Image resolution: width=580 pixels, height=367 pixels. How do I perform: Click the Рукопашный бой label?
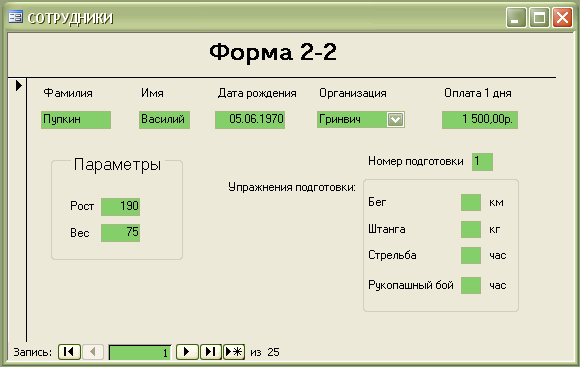pos(411,285)
